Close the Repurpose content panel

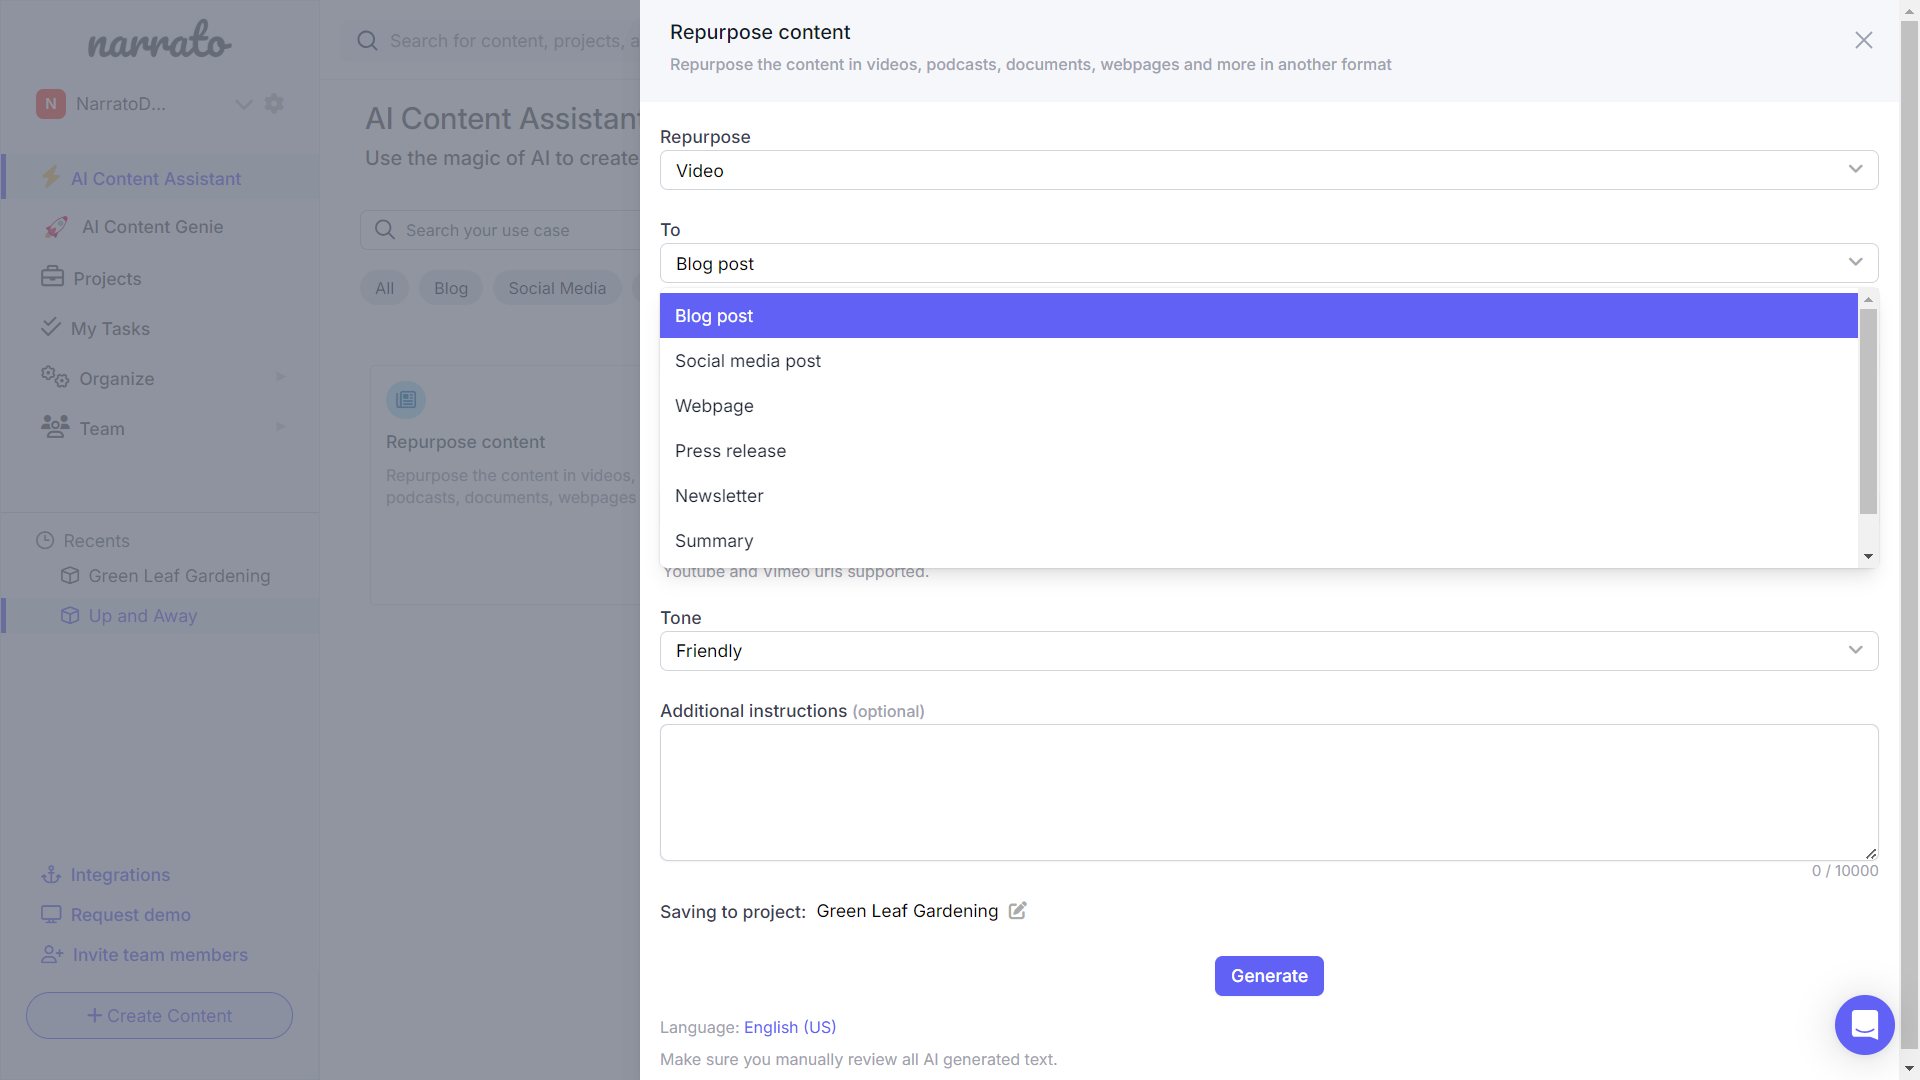[x=1863, y=41]
